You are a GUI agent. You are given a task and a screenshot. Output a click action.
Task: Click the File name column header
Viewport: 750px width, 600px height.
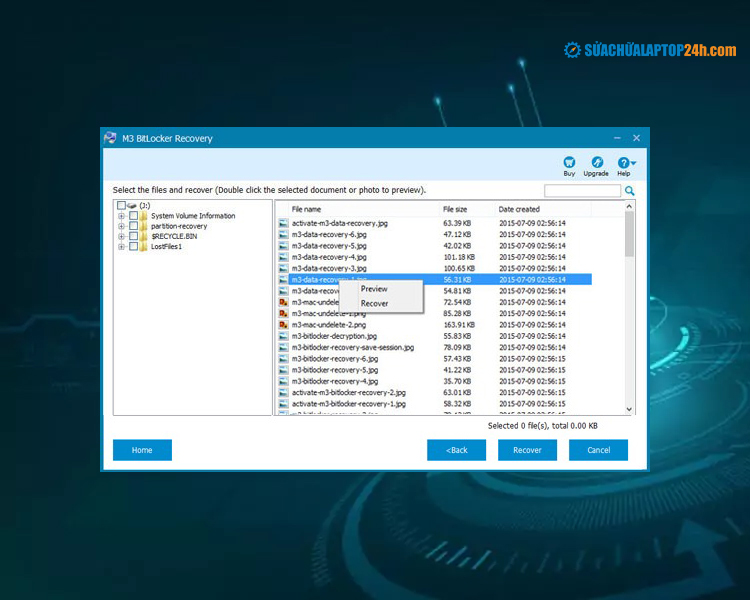(364, 209)
